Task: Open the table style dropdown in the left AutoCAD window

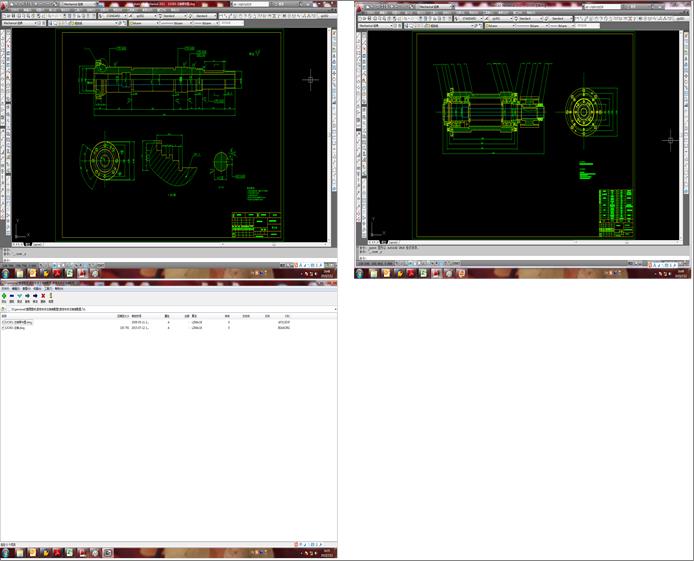Action: coord(174,16)
